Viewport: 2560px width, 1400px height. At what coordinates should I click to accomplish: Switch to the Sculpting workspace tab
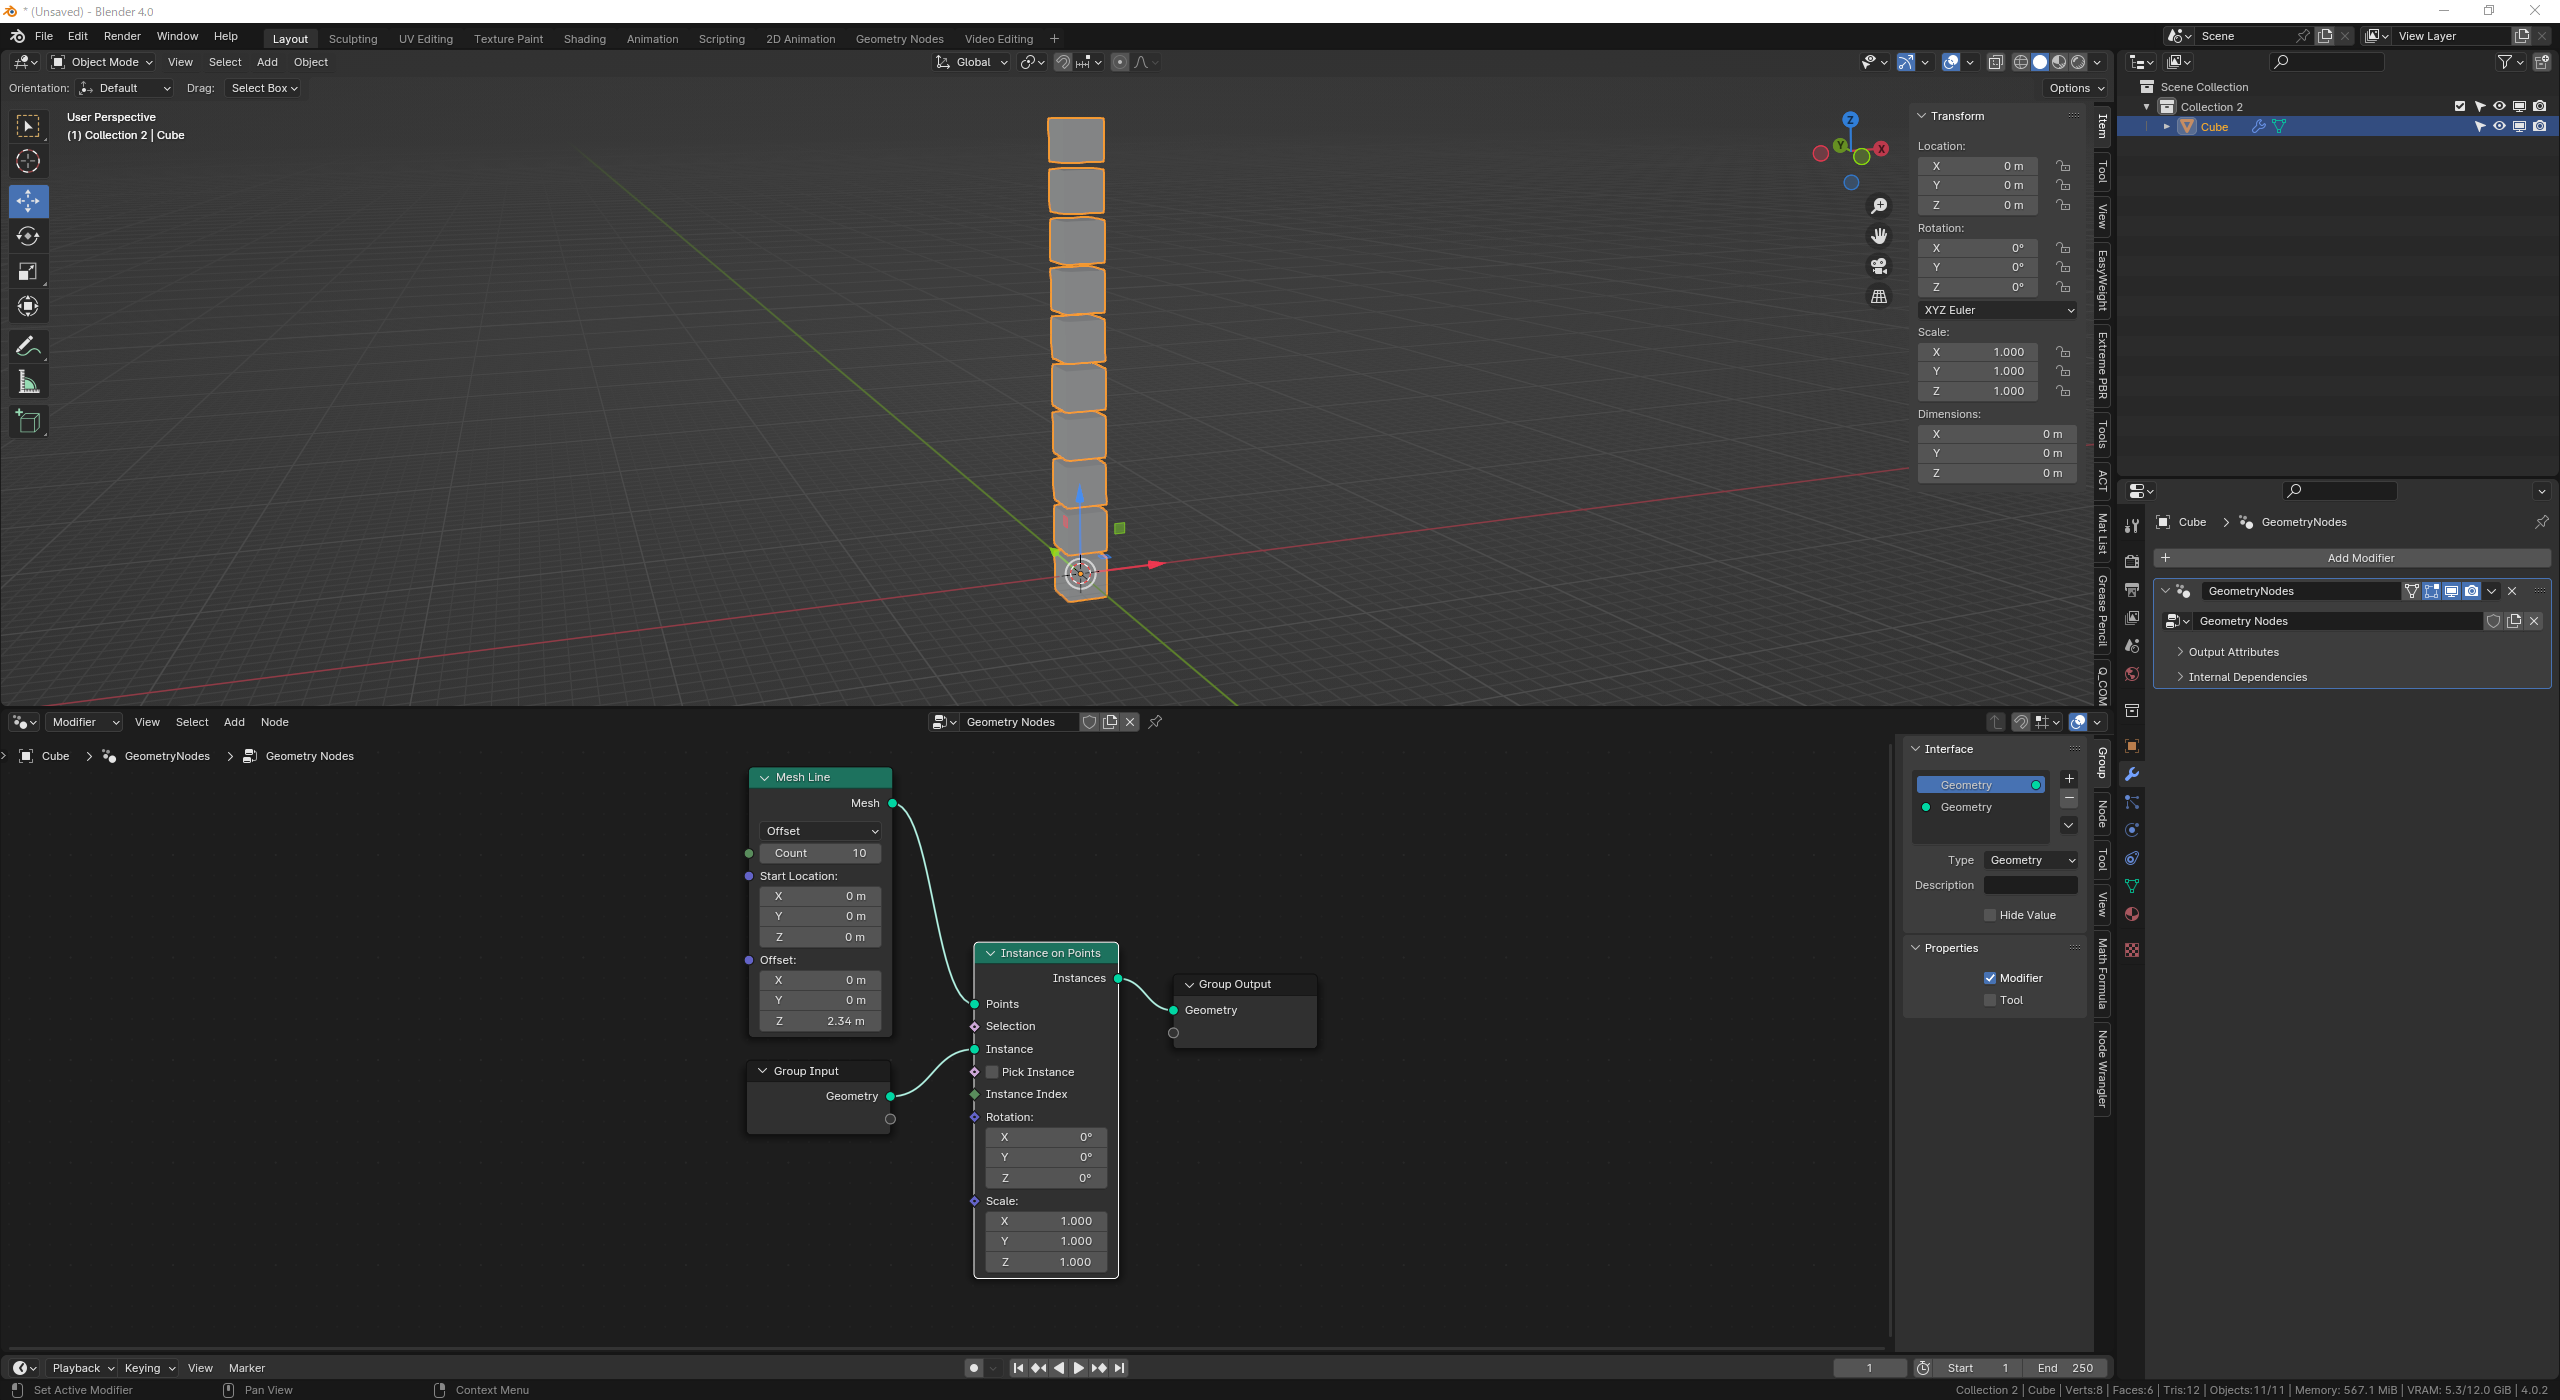point(353,39)
